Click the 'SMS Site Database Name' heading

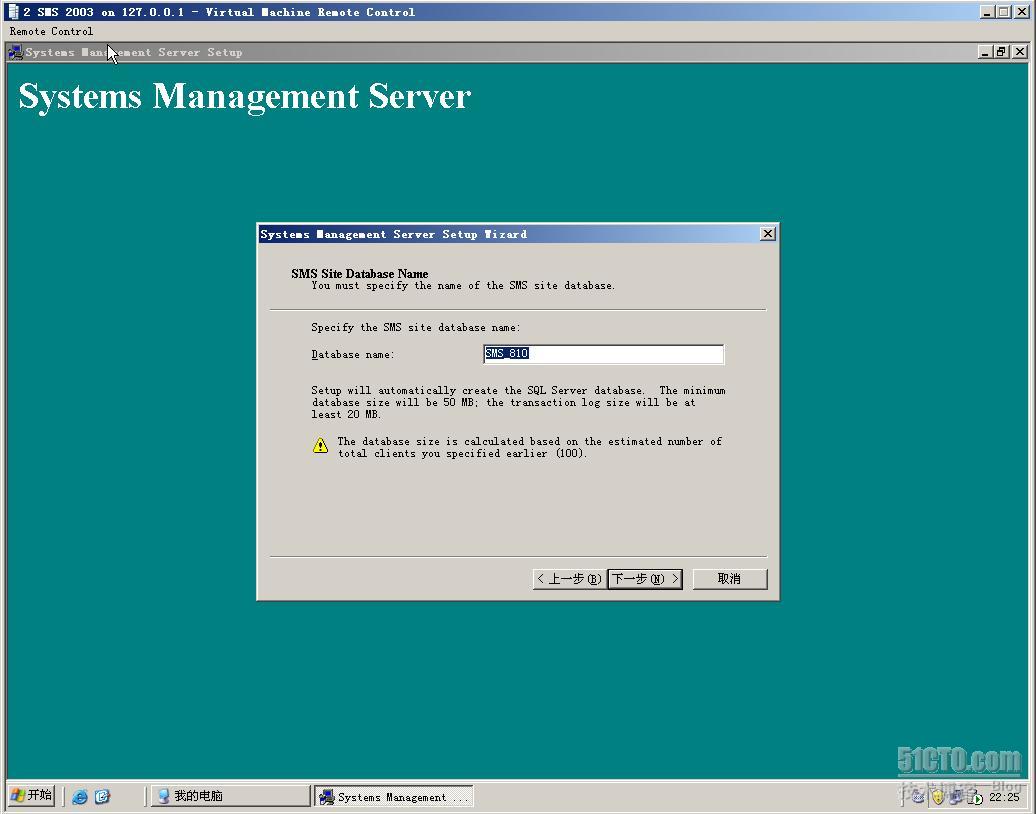coord(359,274)
